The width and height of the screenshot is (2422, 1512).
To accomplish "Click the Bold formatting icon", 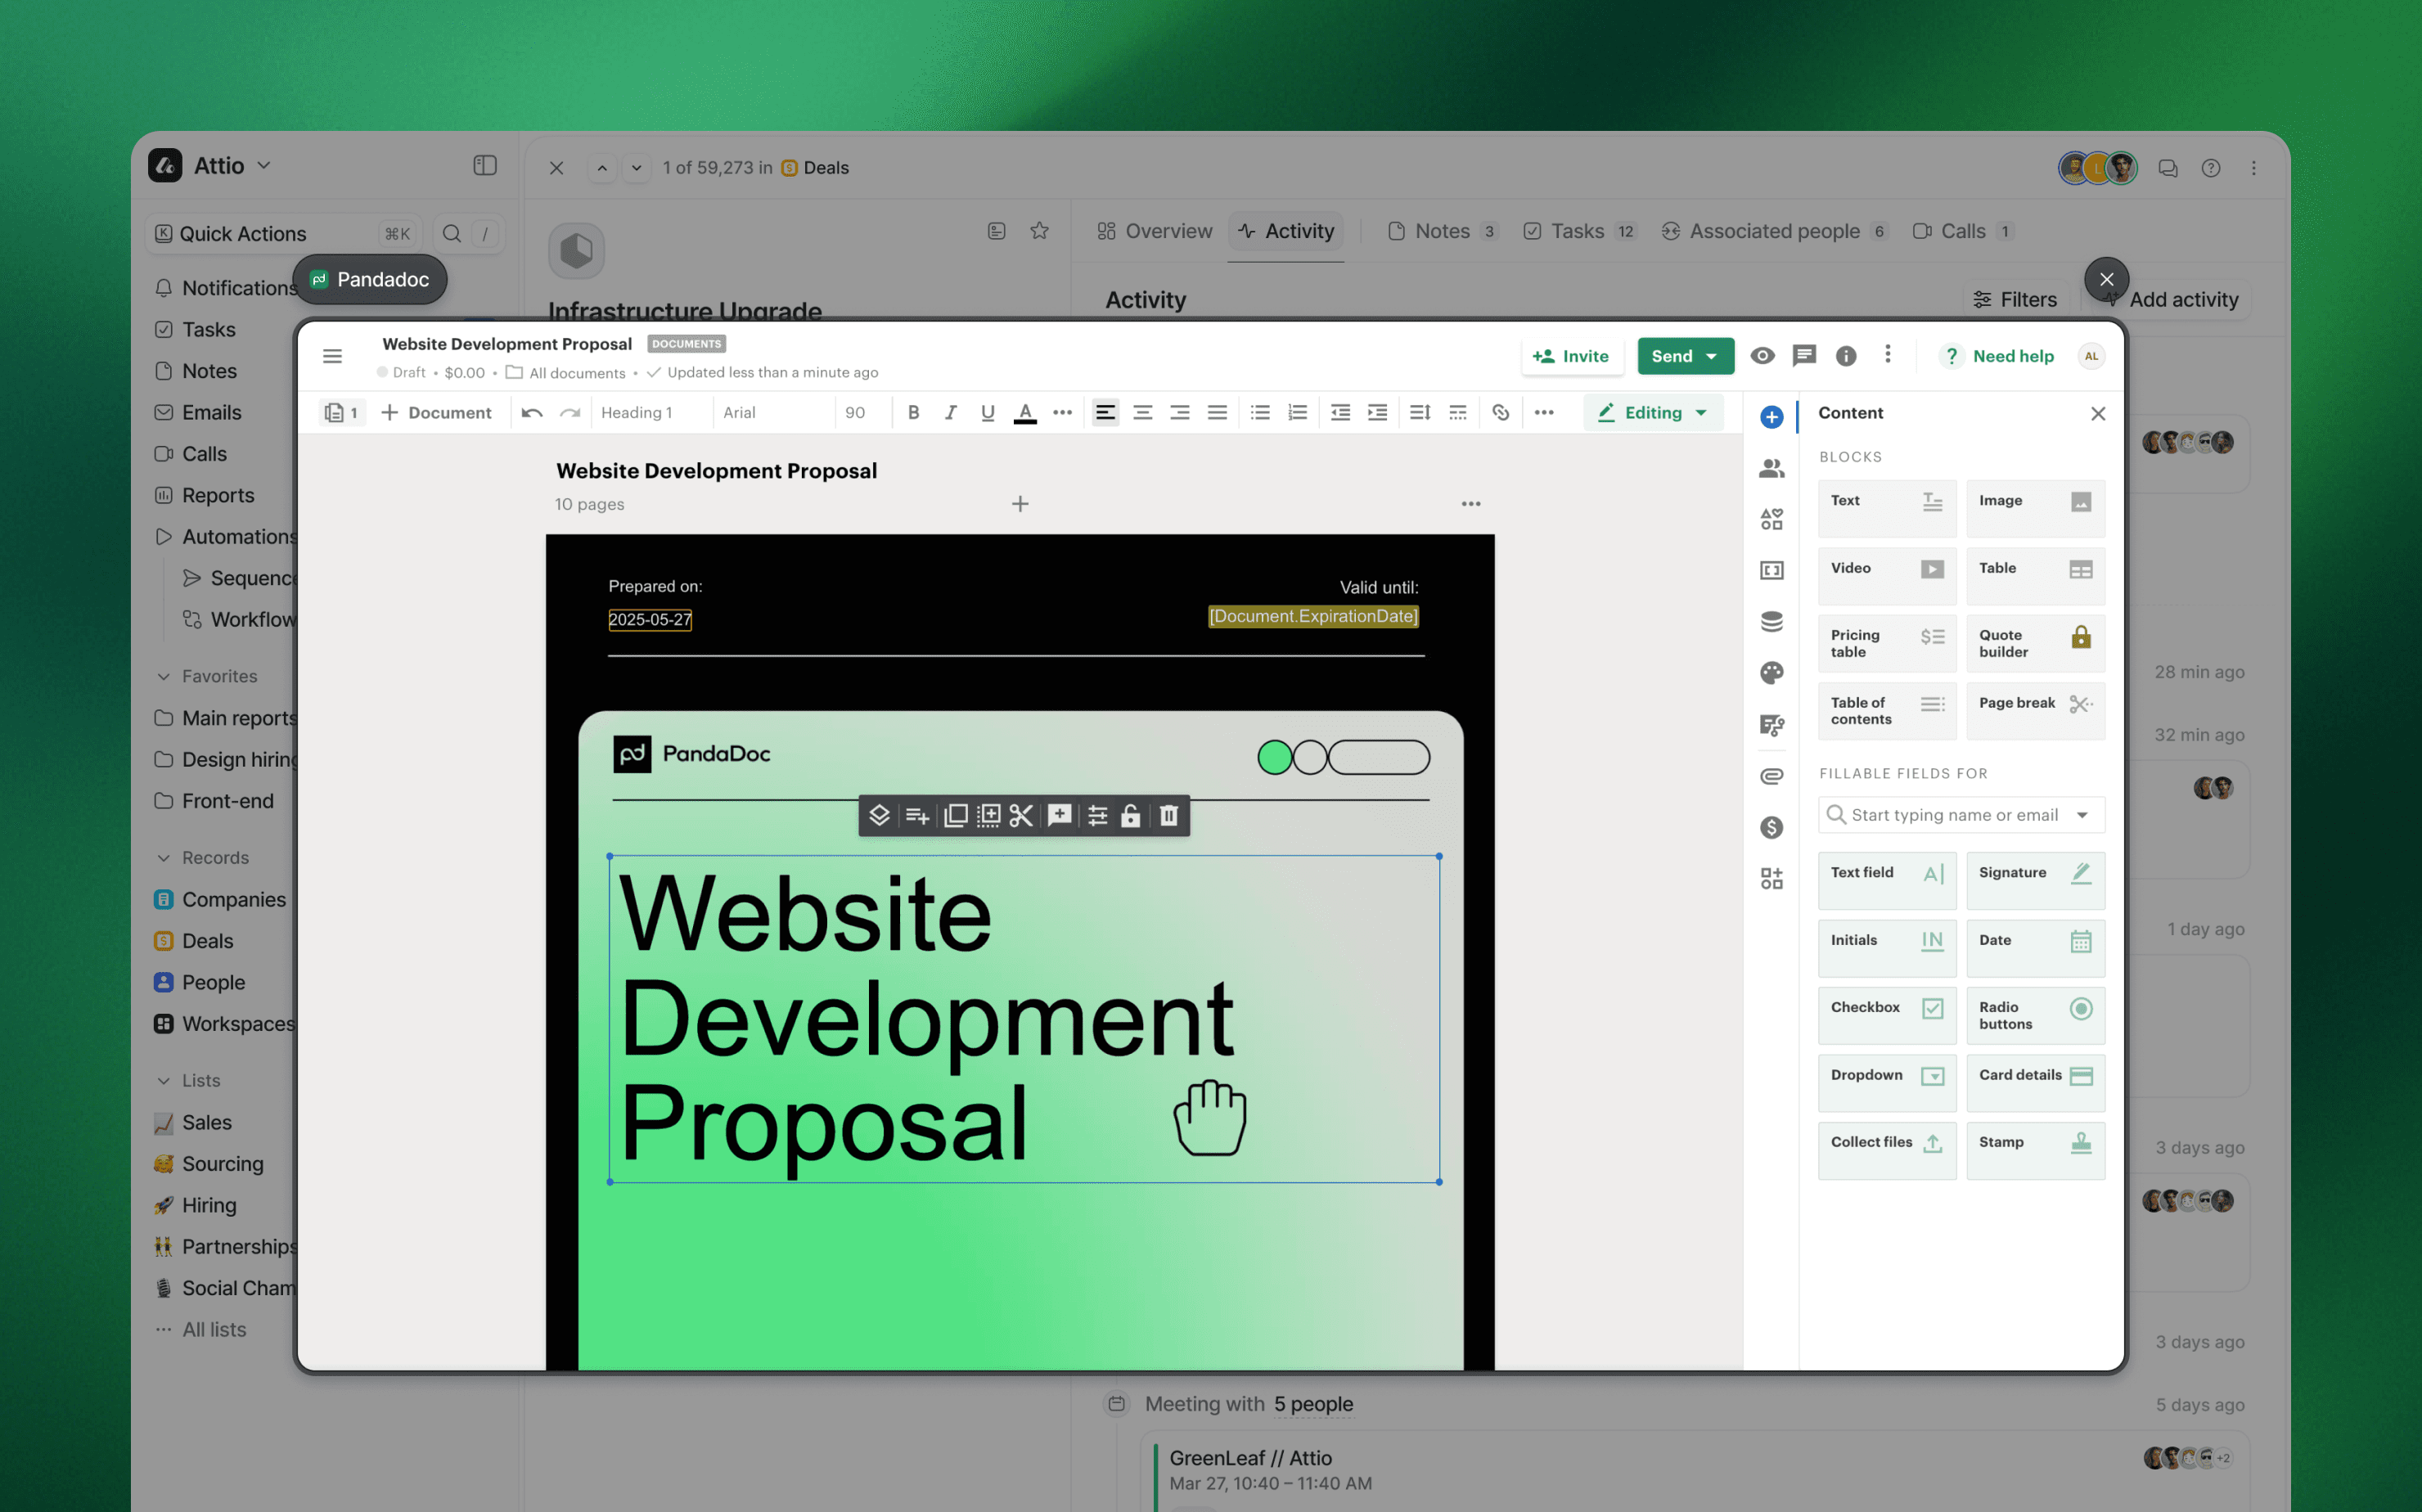I will click(913, 412).
